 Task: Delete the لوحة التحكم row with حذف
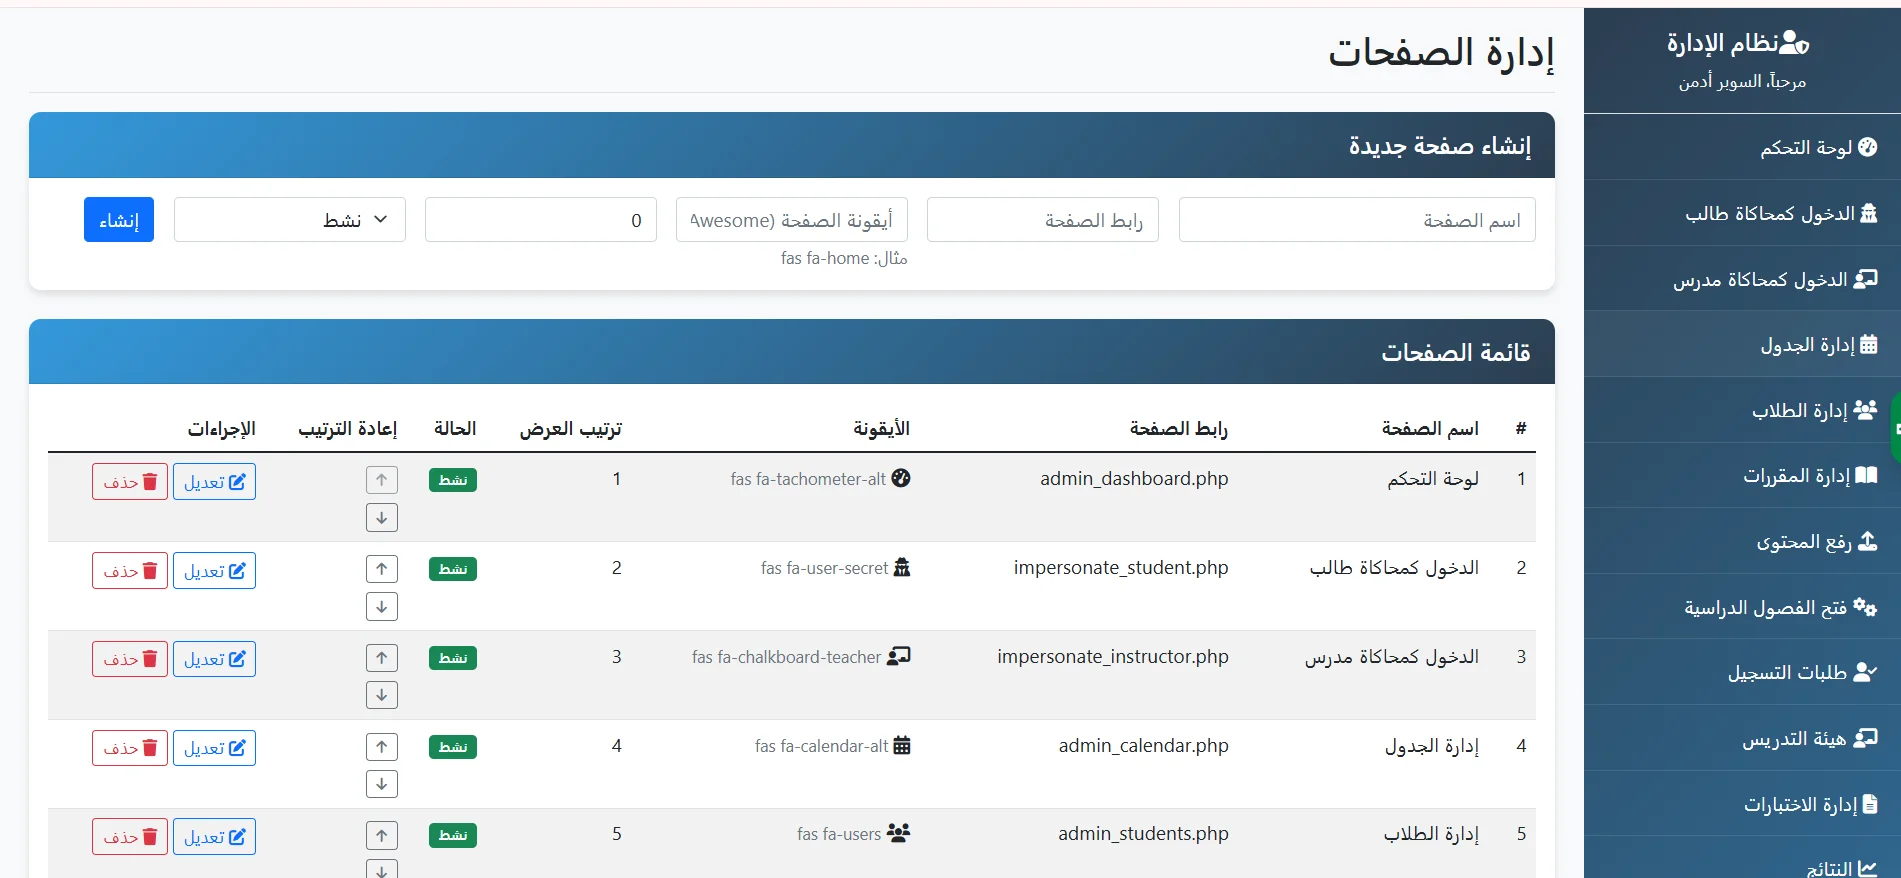130,482
